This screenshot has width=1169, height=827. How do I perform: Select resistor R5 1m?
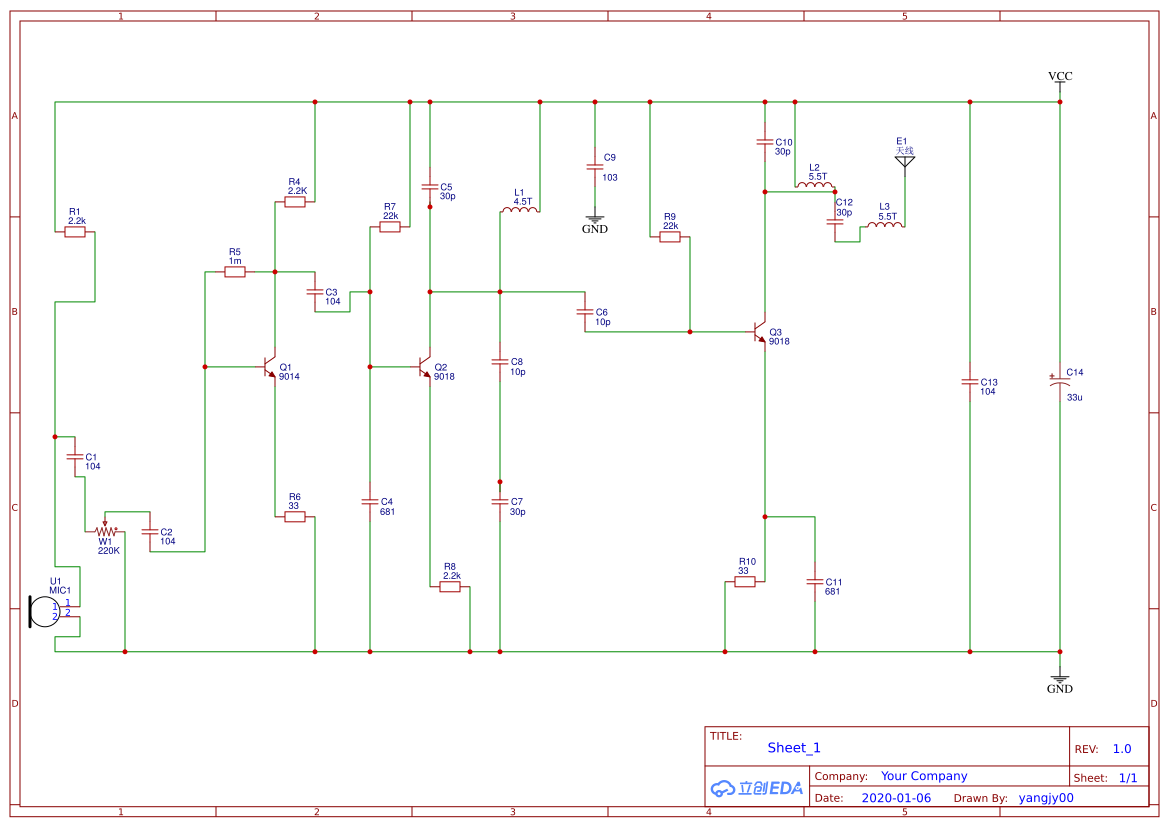[235, 272]
